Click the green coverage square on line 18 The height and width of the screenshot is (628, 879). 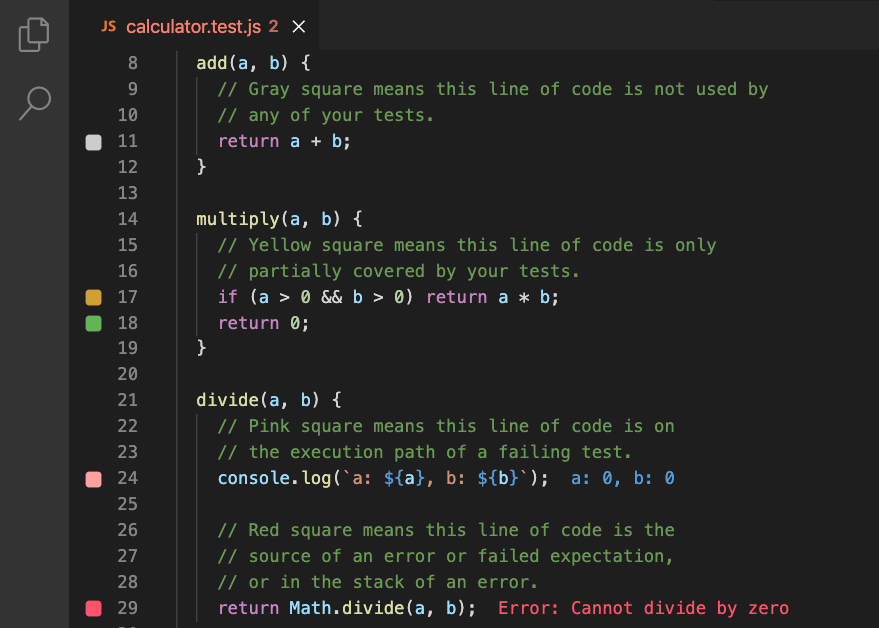[x=94, y=324]
